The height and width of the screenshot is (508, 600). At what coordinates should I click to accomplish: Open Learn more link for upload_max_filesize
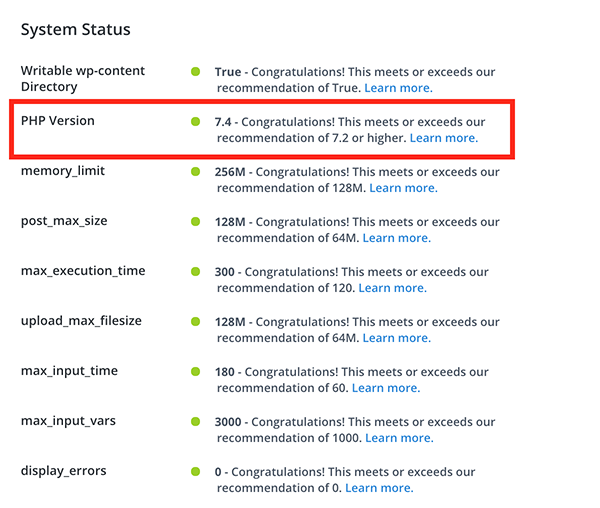[x=397, y=338]
